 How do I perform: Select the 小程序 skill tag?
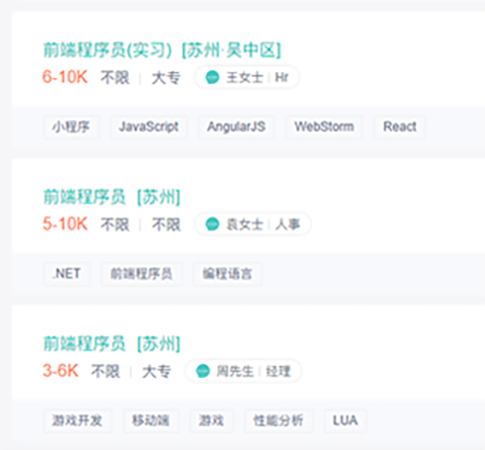[71, 127]
